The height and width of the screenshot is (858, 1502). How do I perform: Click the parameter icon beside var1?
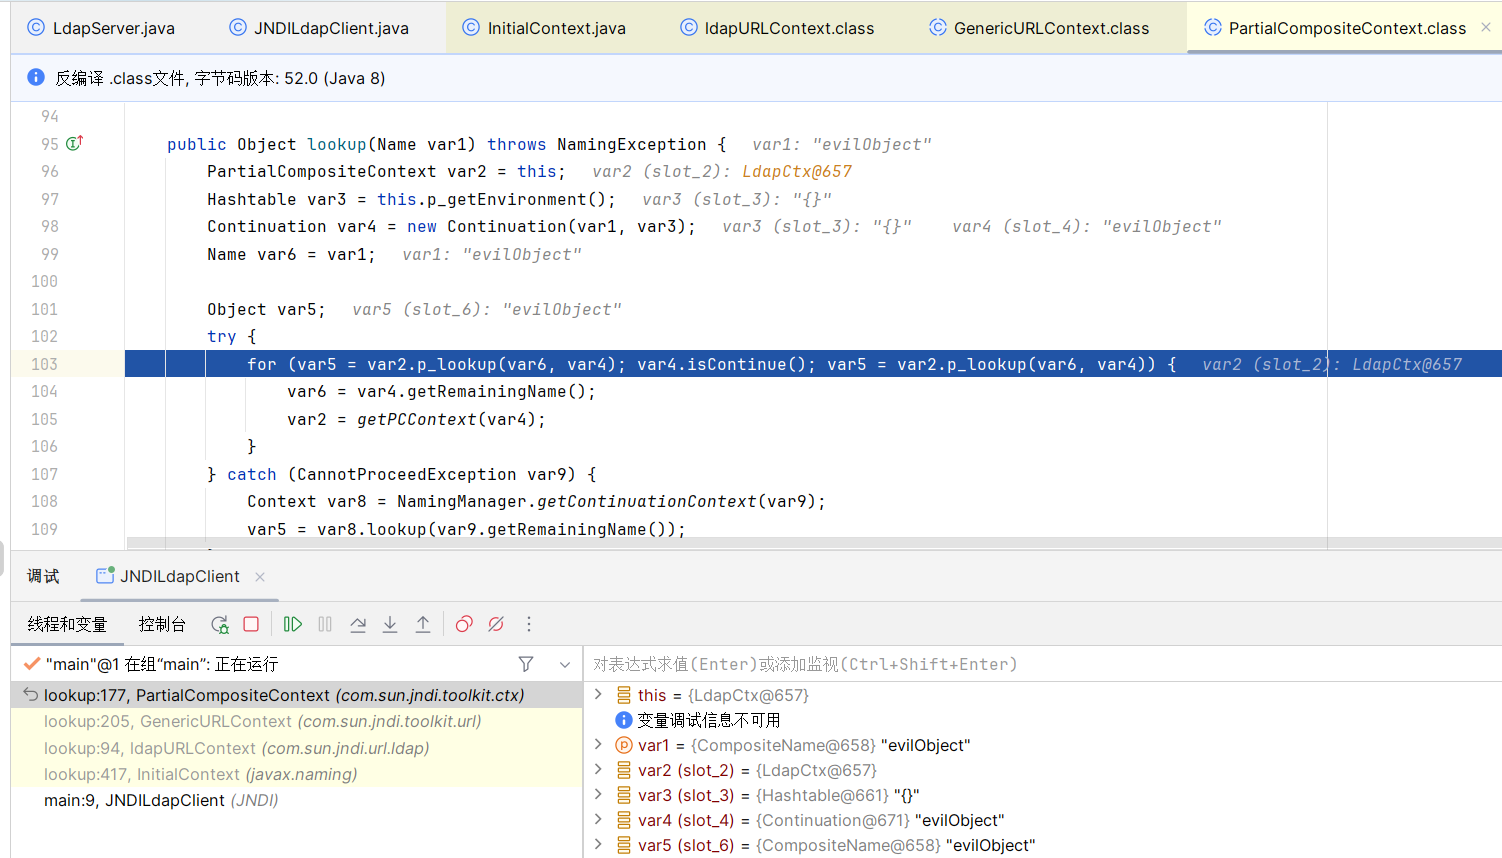tap(623, 745)
